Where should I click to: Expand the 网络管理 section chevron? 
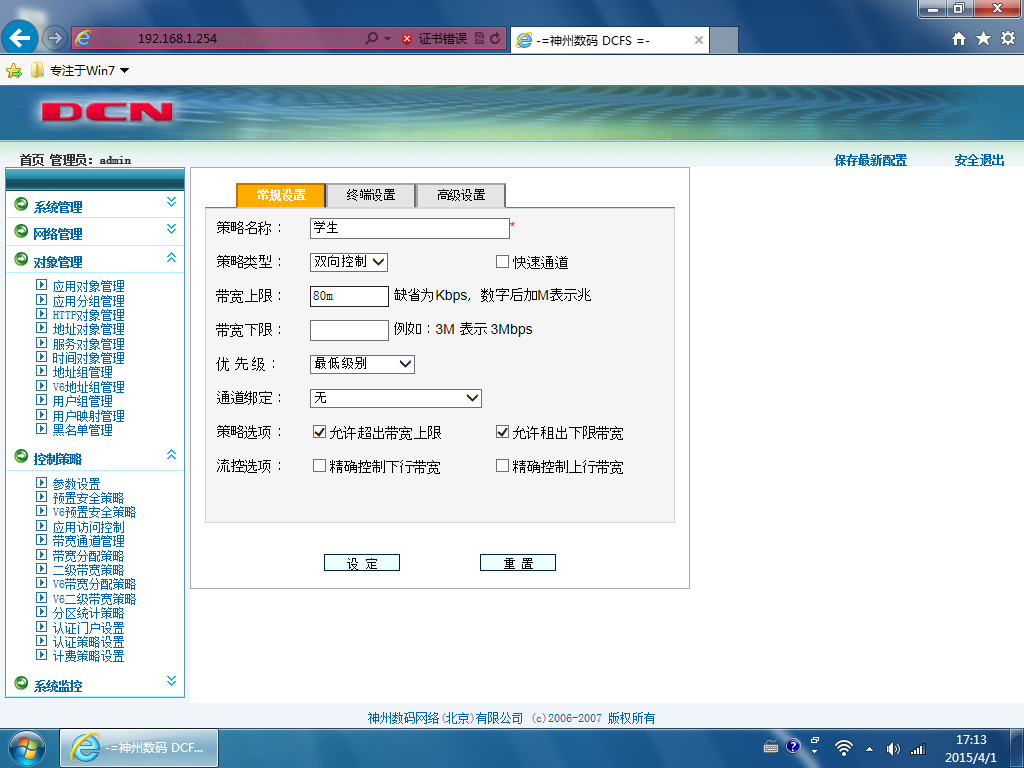[171, 229]
